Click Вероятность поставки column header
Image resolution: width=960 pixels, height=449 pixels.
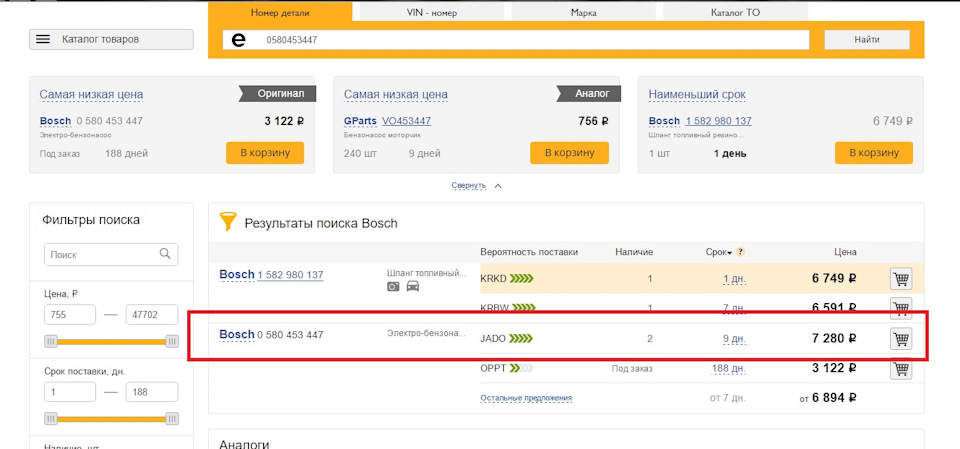[529, 252]
